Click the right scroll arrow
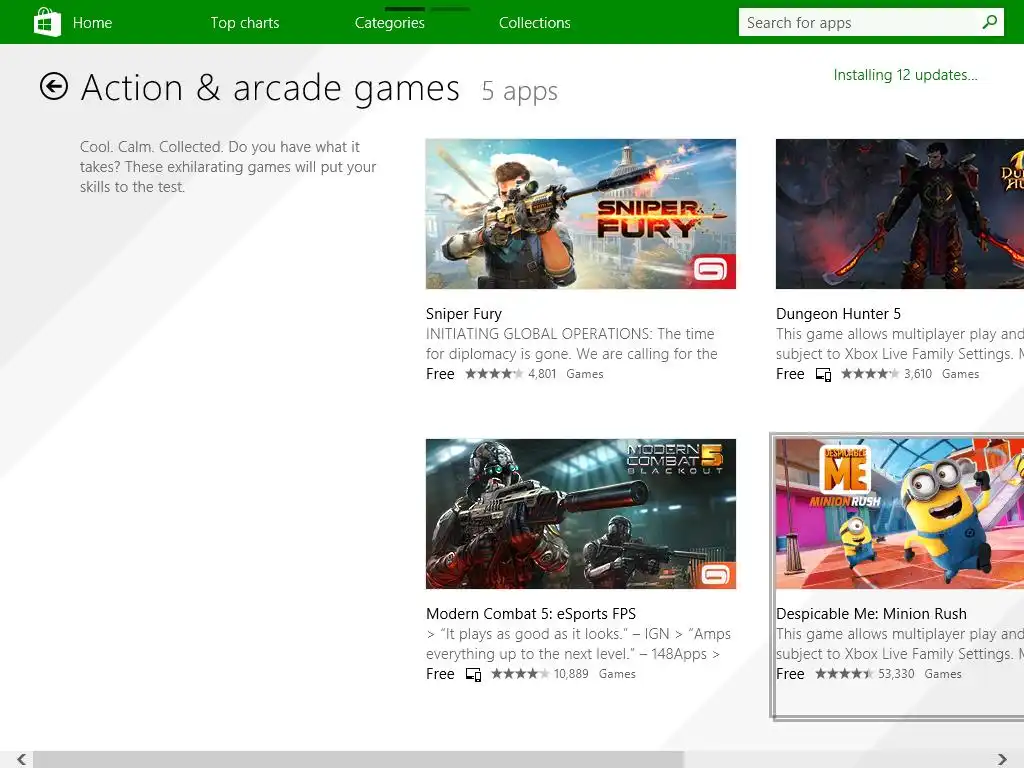 tap(1002, 759)
